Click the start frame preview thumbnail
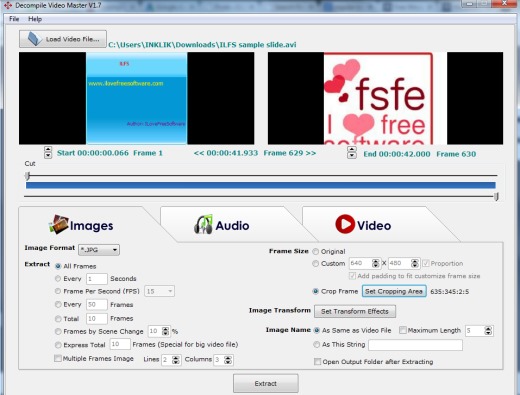Image resolution: width=520 pixels, height=395 pixels. (137, 98)
